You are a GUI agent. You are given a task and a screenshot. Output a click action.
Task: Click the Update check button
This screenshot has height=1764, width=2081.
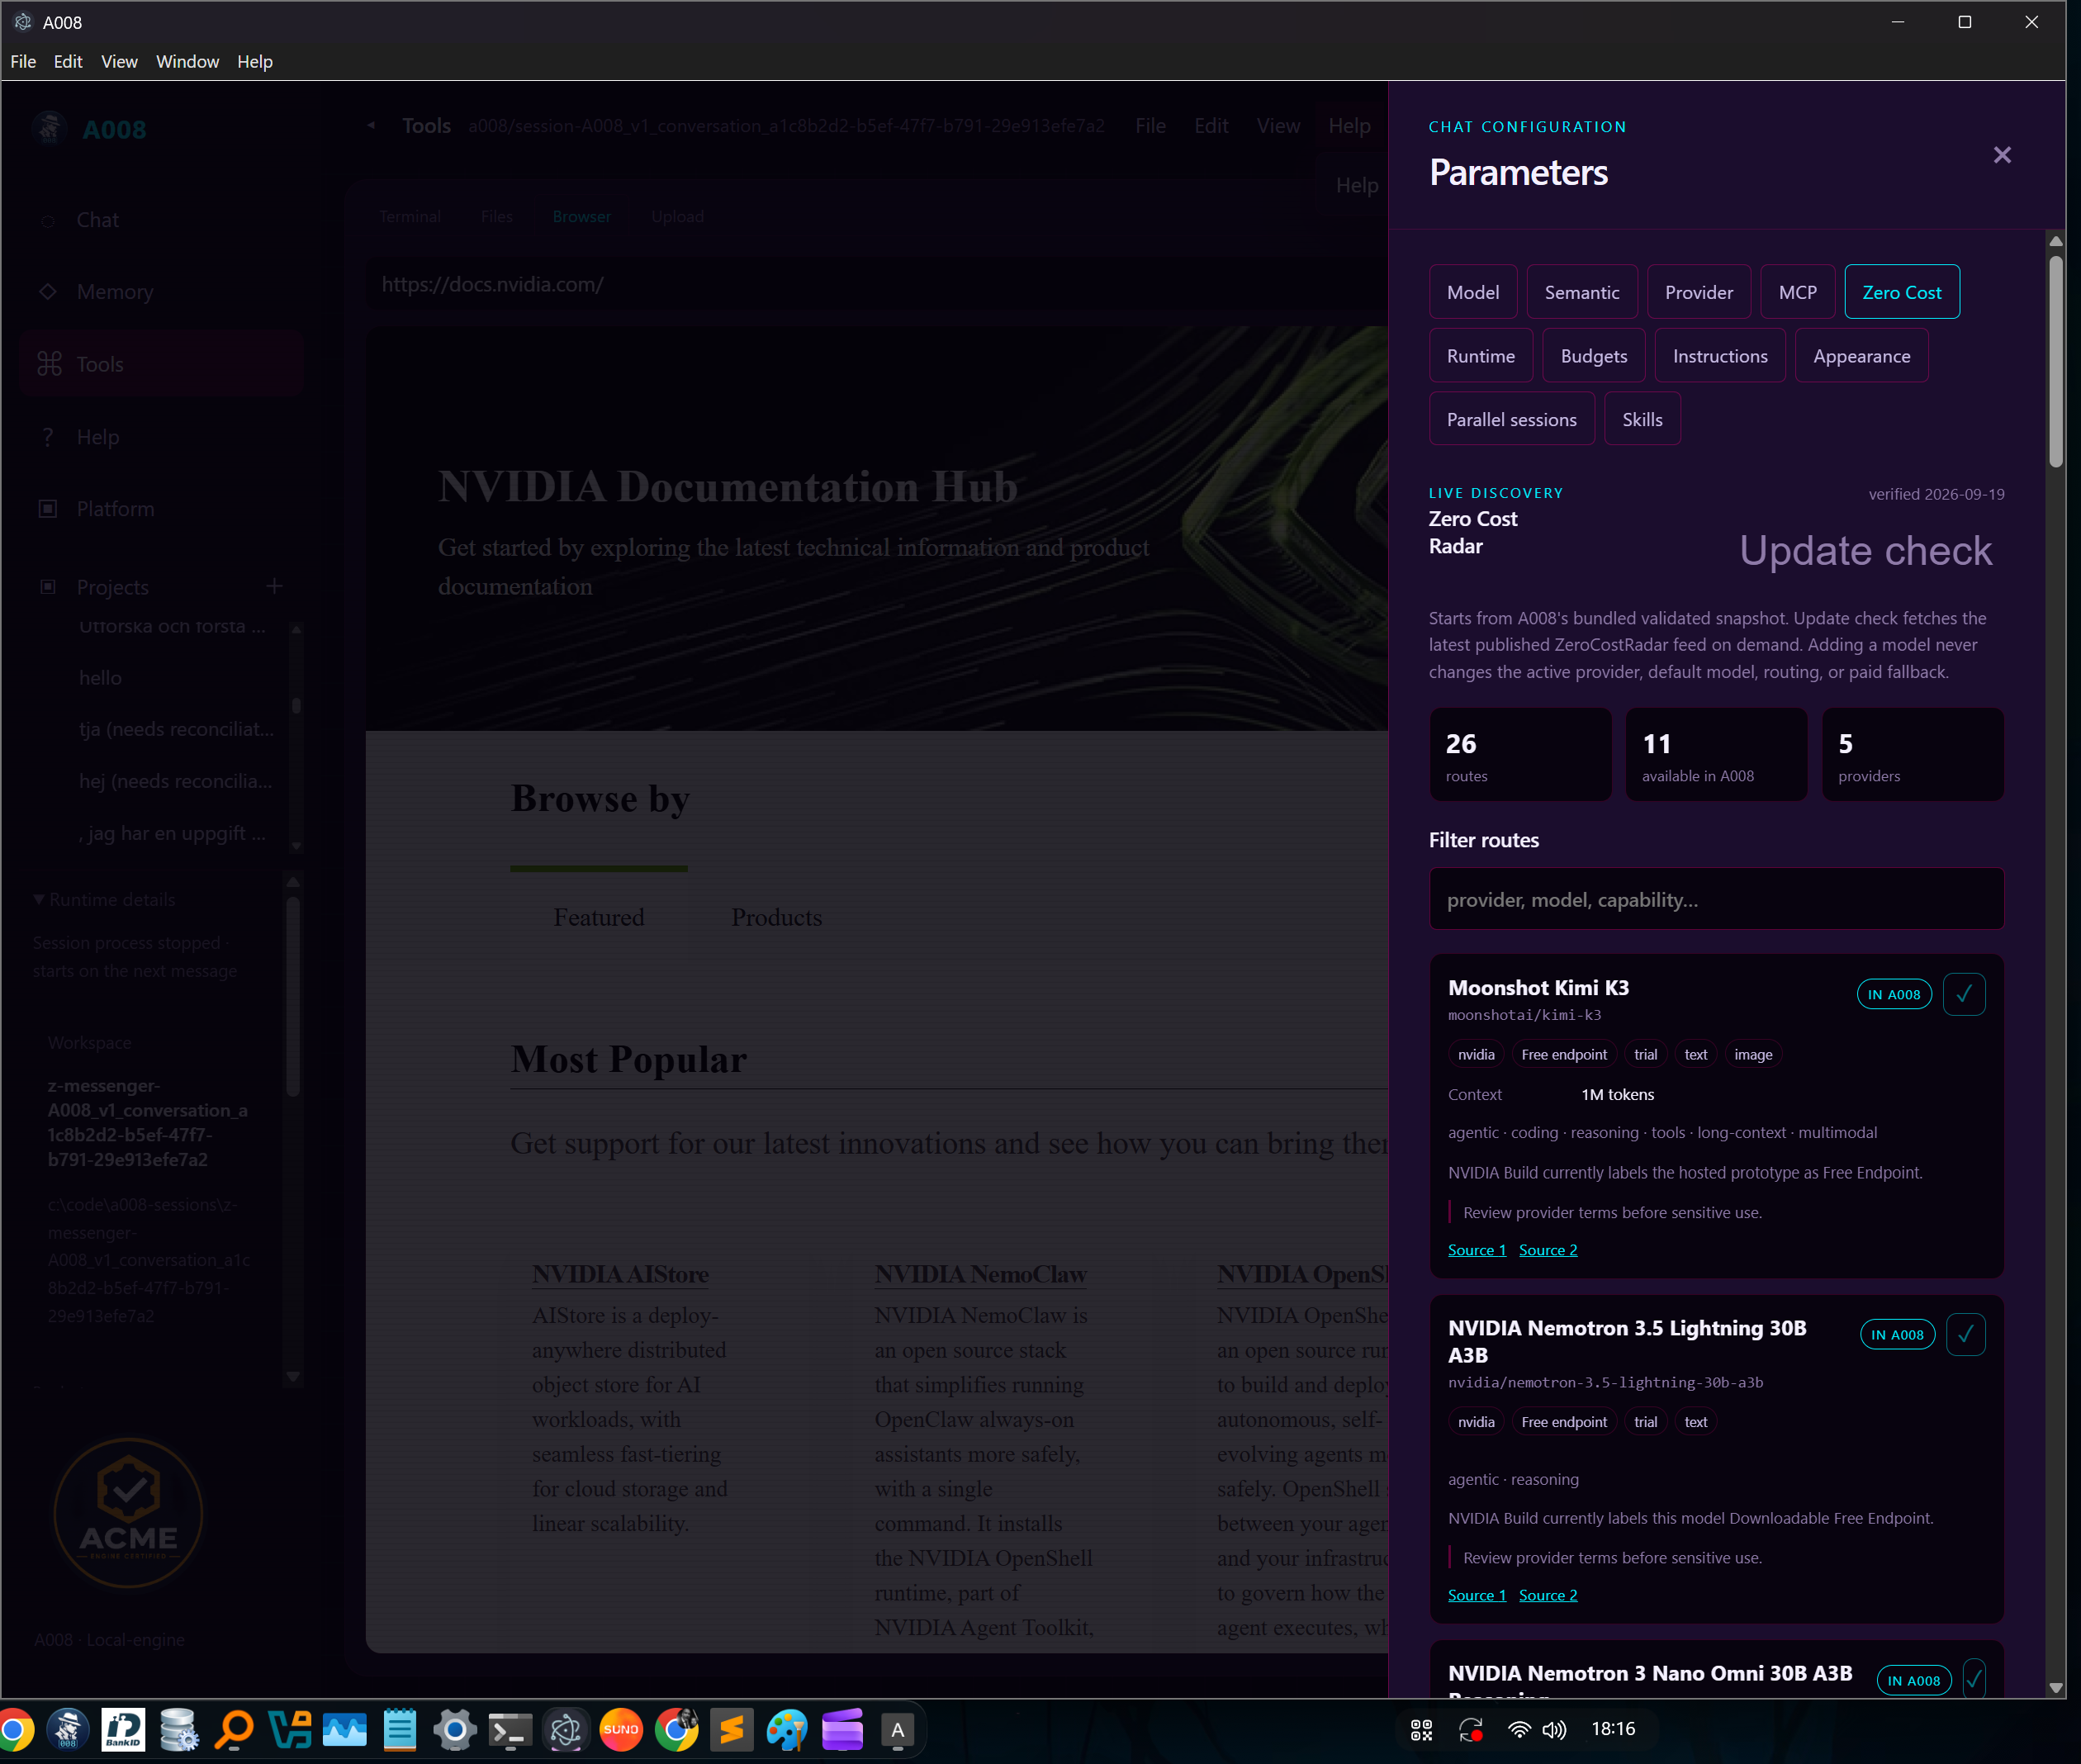pyautogui.click(x=1866, y=551)
